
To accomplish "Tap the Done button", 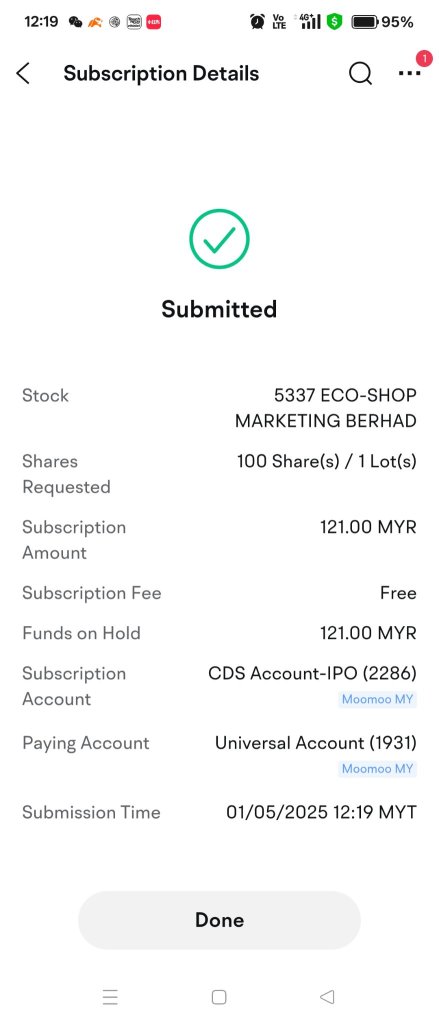I will coord(220,920).
